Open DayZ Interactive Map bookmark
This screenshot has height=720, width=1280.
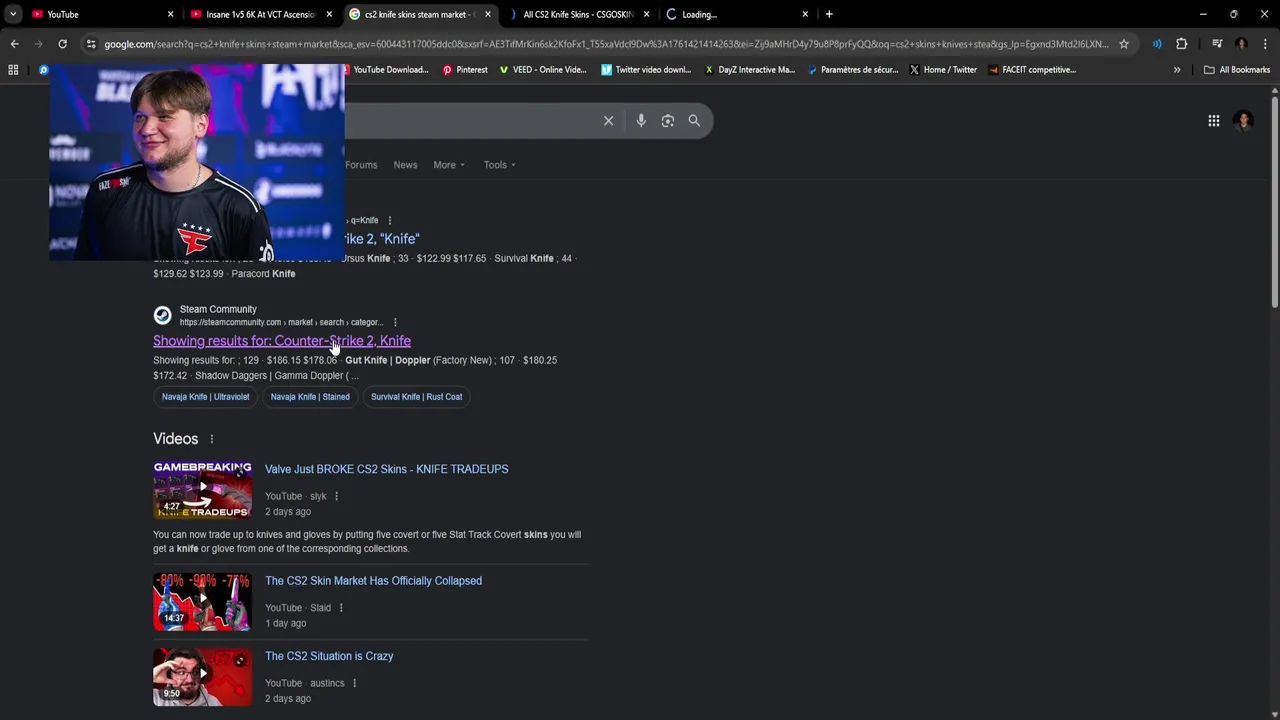750,70
